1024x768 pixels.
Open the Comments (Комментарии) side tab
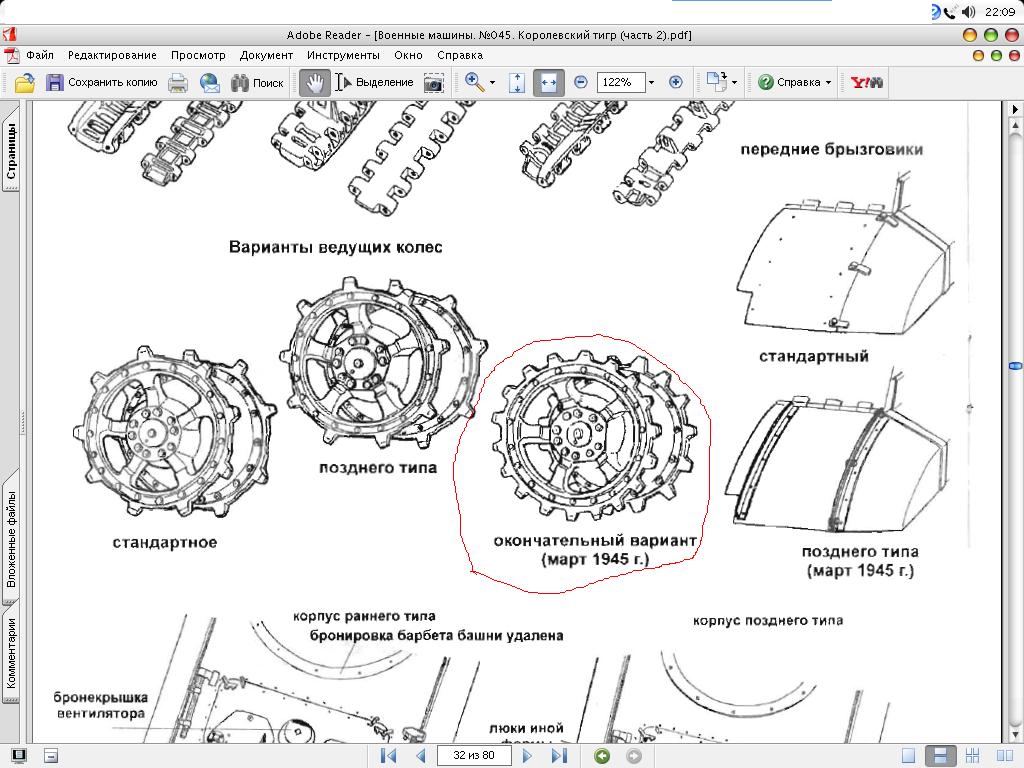11,654
